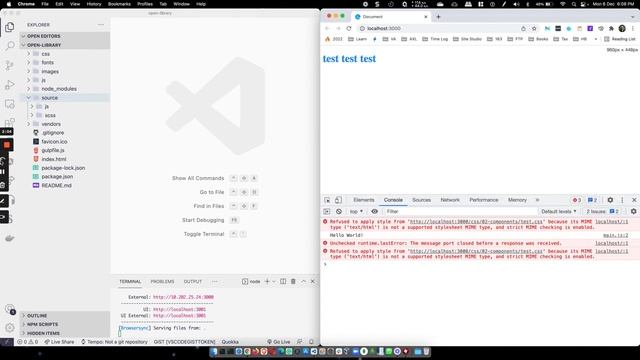Click Quokka in the status bar
This screenshot has width=640, height=360.
pos(230,342)
